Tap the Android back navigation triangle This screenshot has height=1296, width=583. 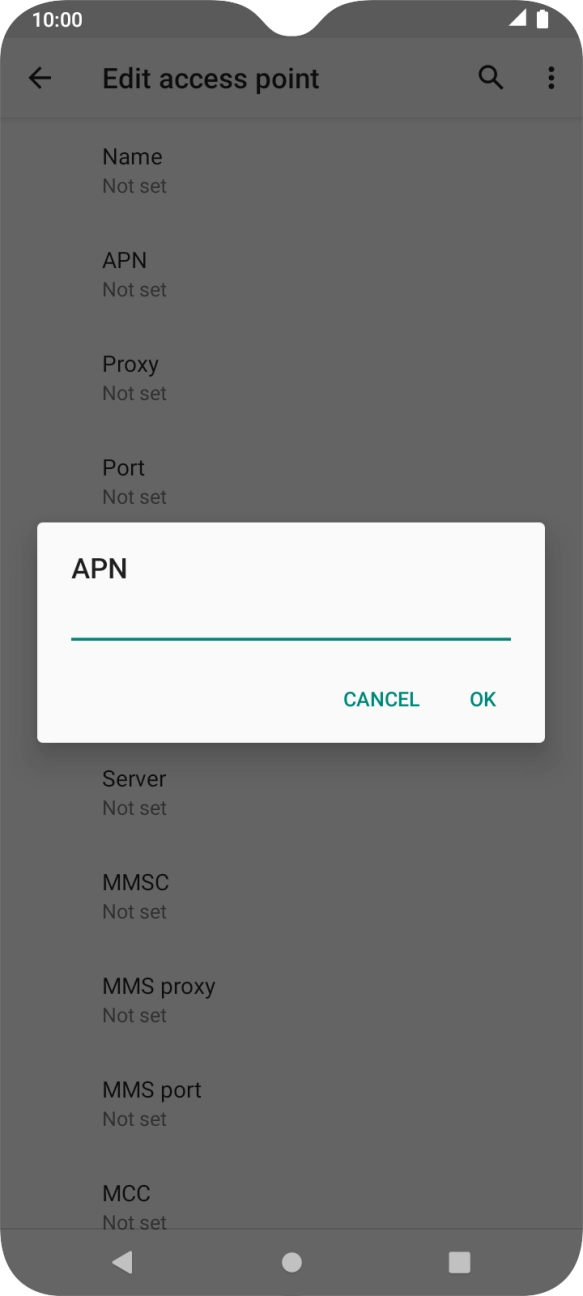point(122,1262)
